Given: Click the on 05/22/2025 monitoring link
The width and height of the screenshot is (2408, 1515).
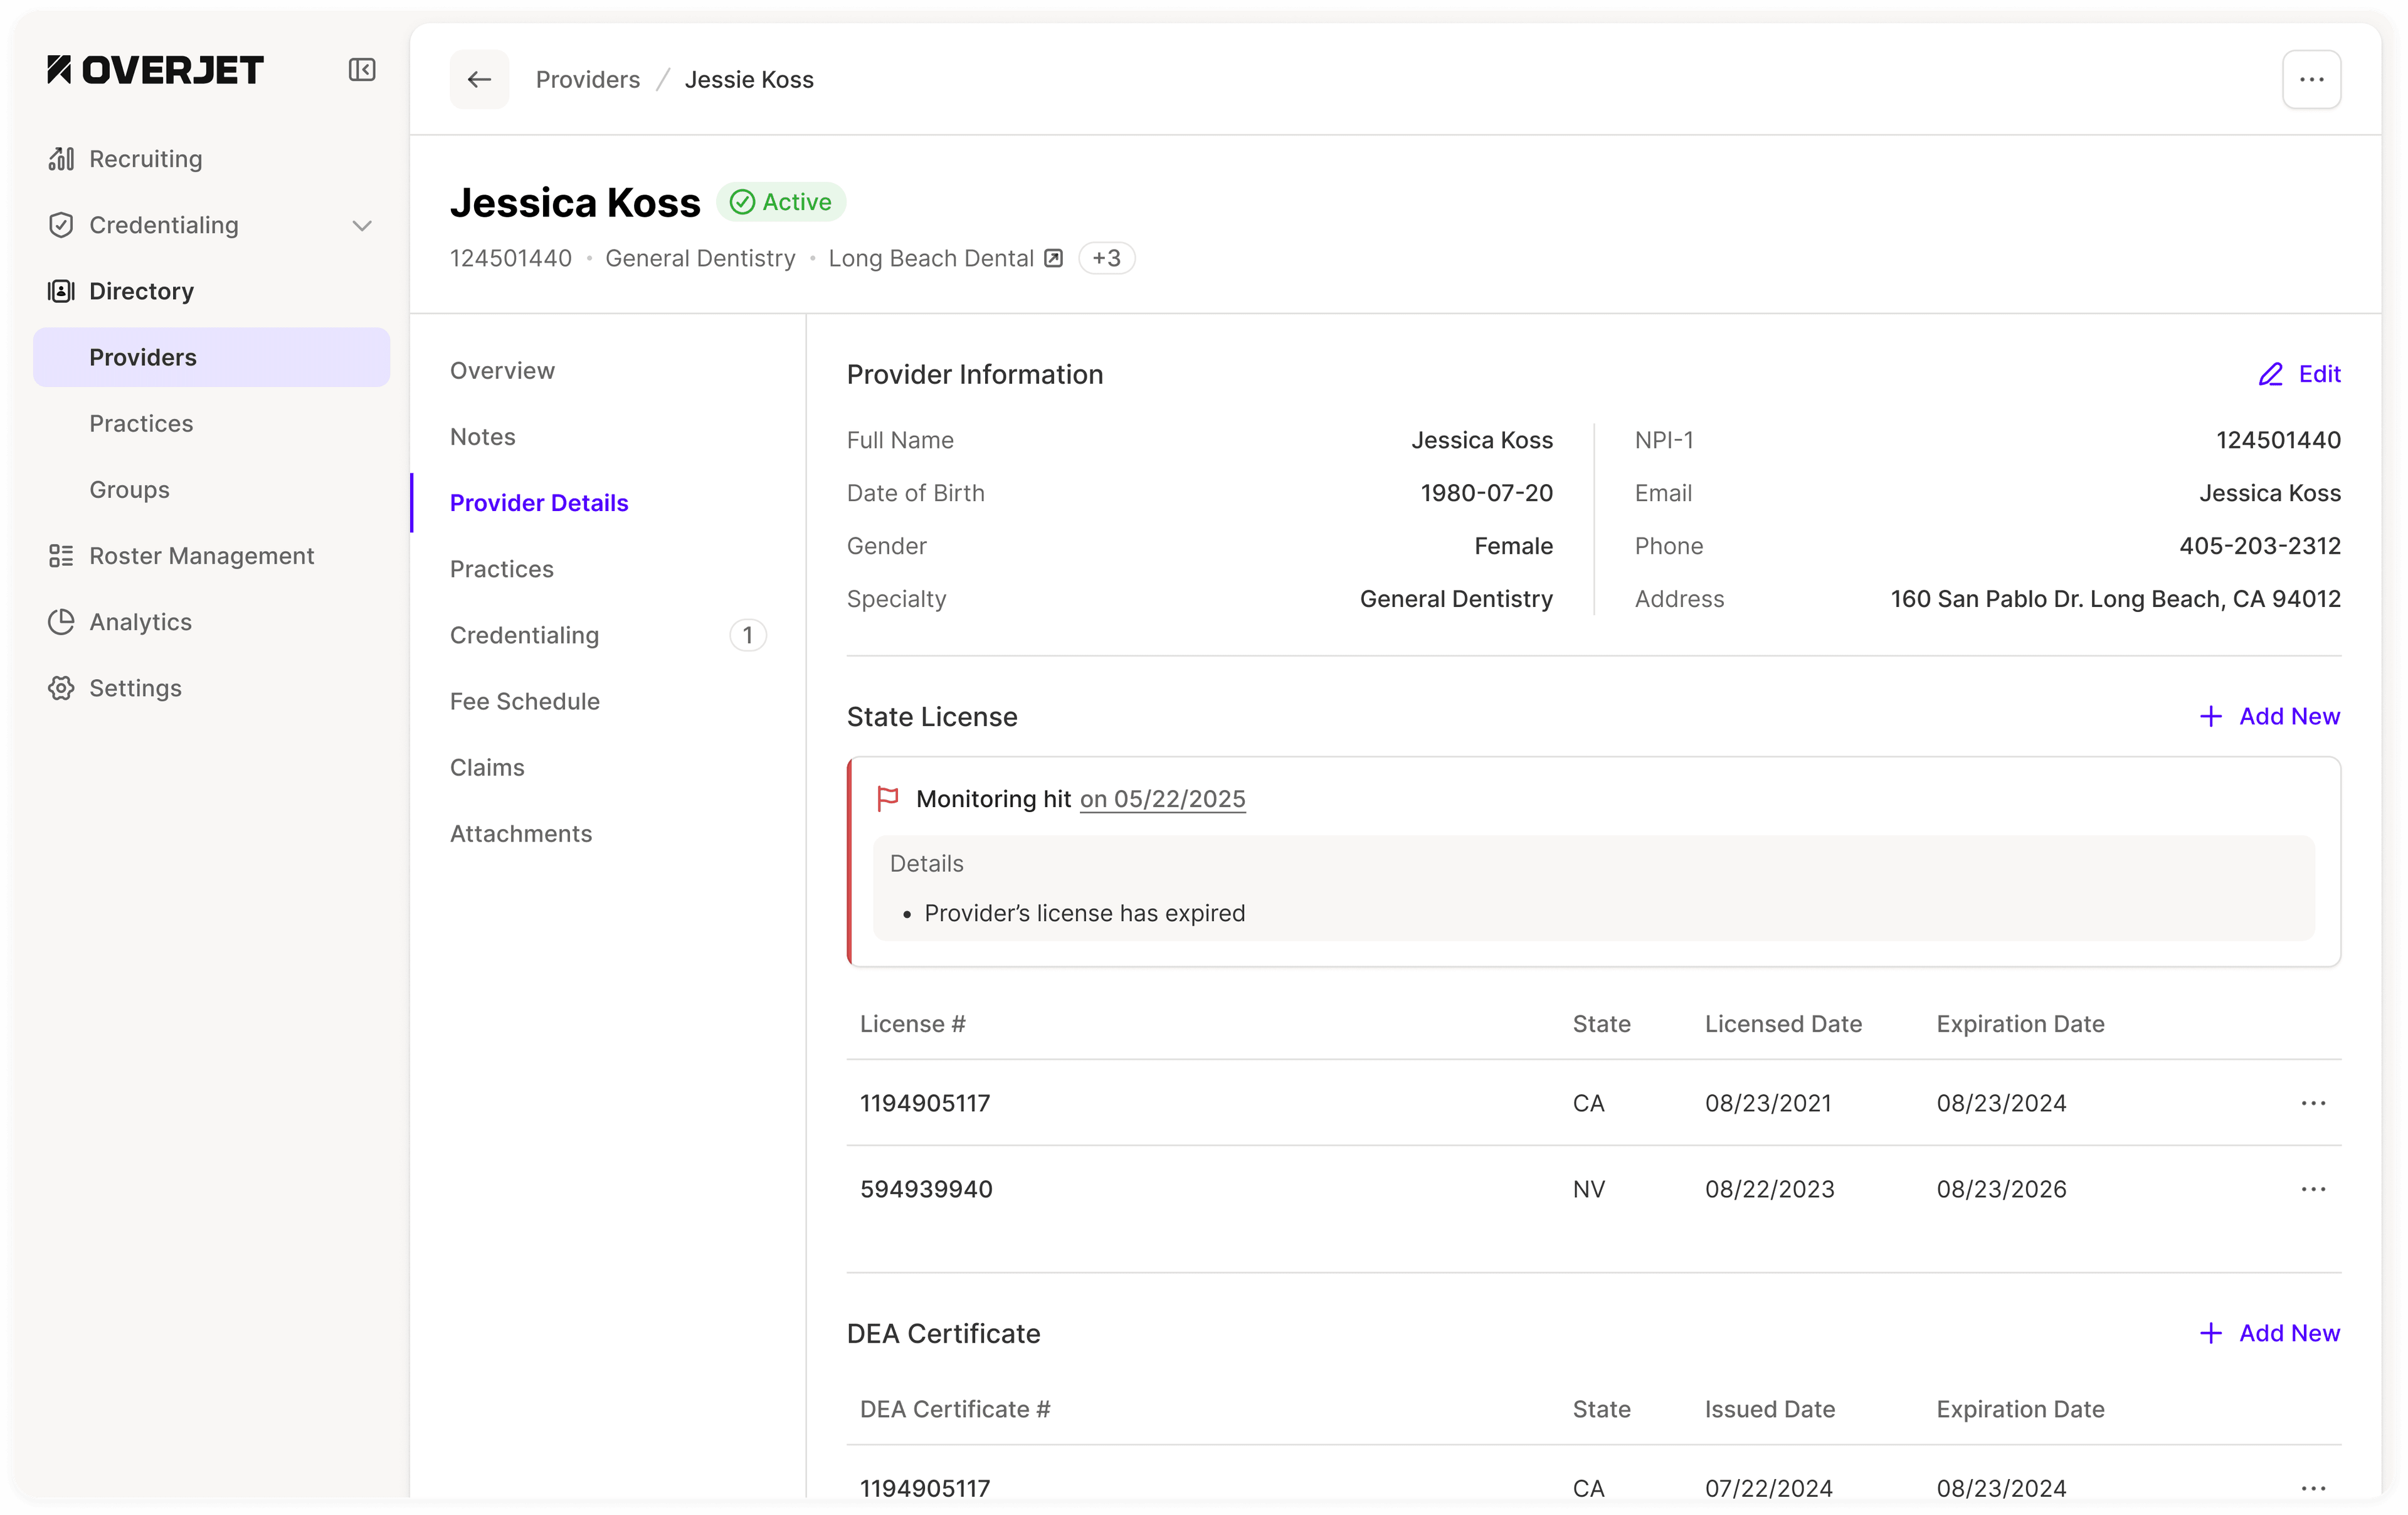Looking at the screenshot, I should [1162, 799].
